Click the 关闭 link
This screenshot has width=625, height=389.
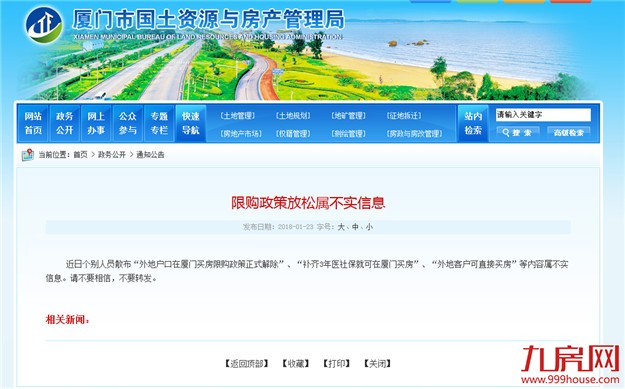coord(377,363)
